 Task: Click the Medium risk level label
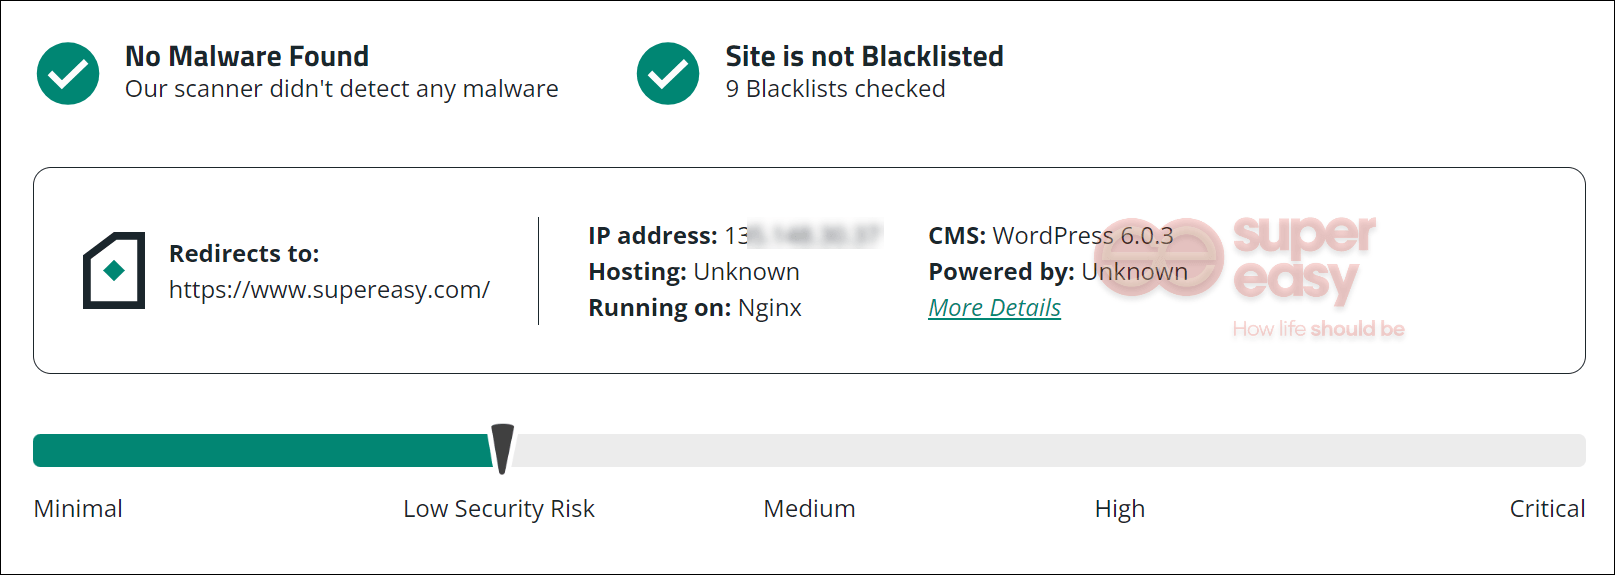[x=809, y=509]
